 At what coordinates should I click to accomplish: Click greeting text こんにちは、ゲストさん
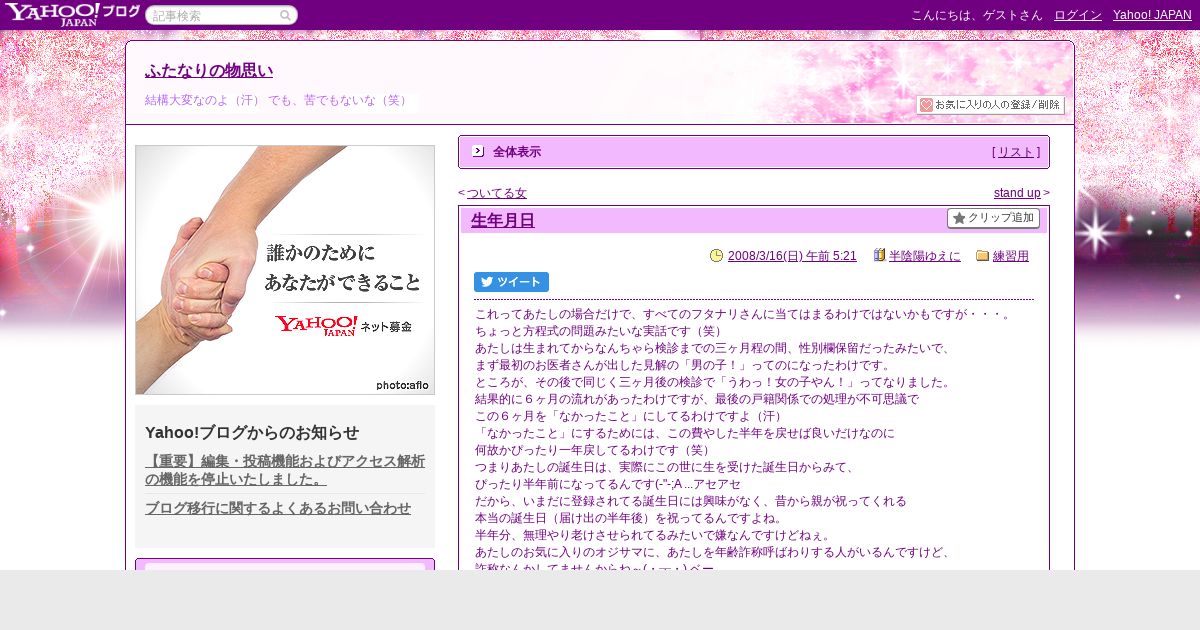click(976, 15)
